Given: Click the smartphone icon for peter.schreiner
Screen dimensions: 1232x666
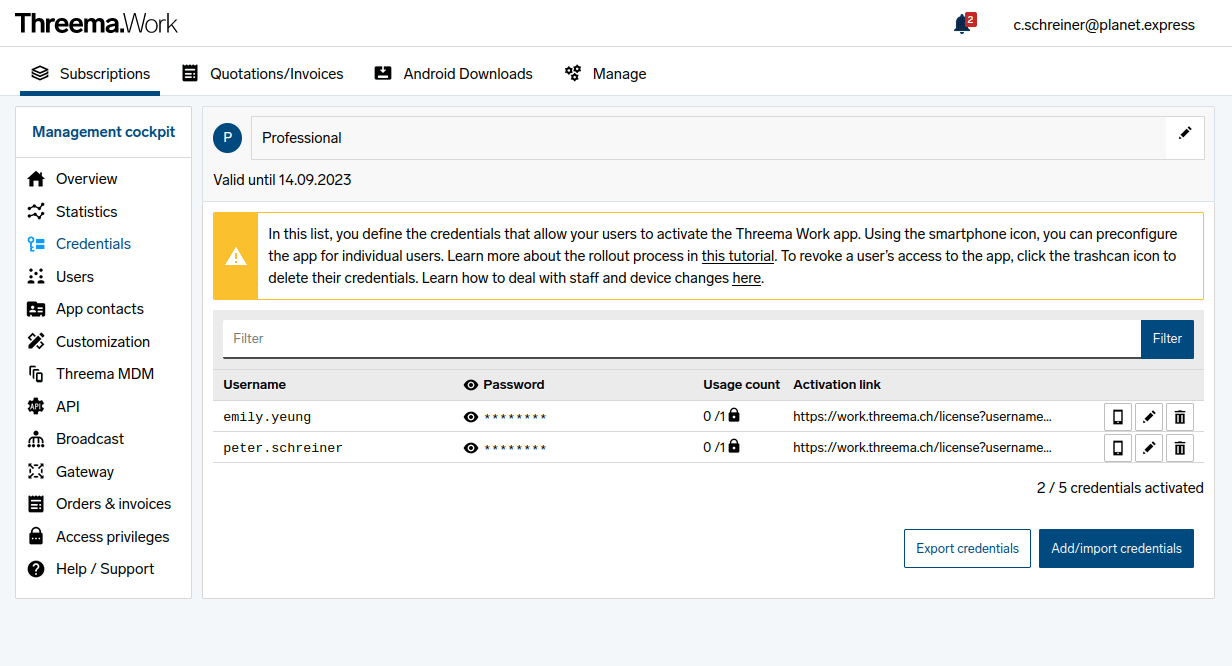Looking at the screenshot, I should point(1118,448).
